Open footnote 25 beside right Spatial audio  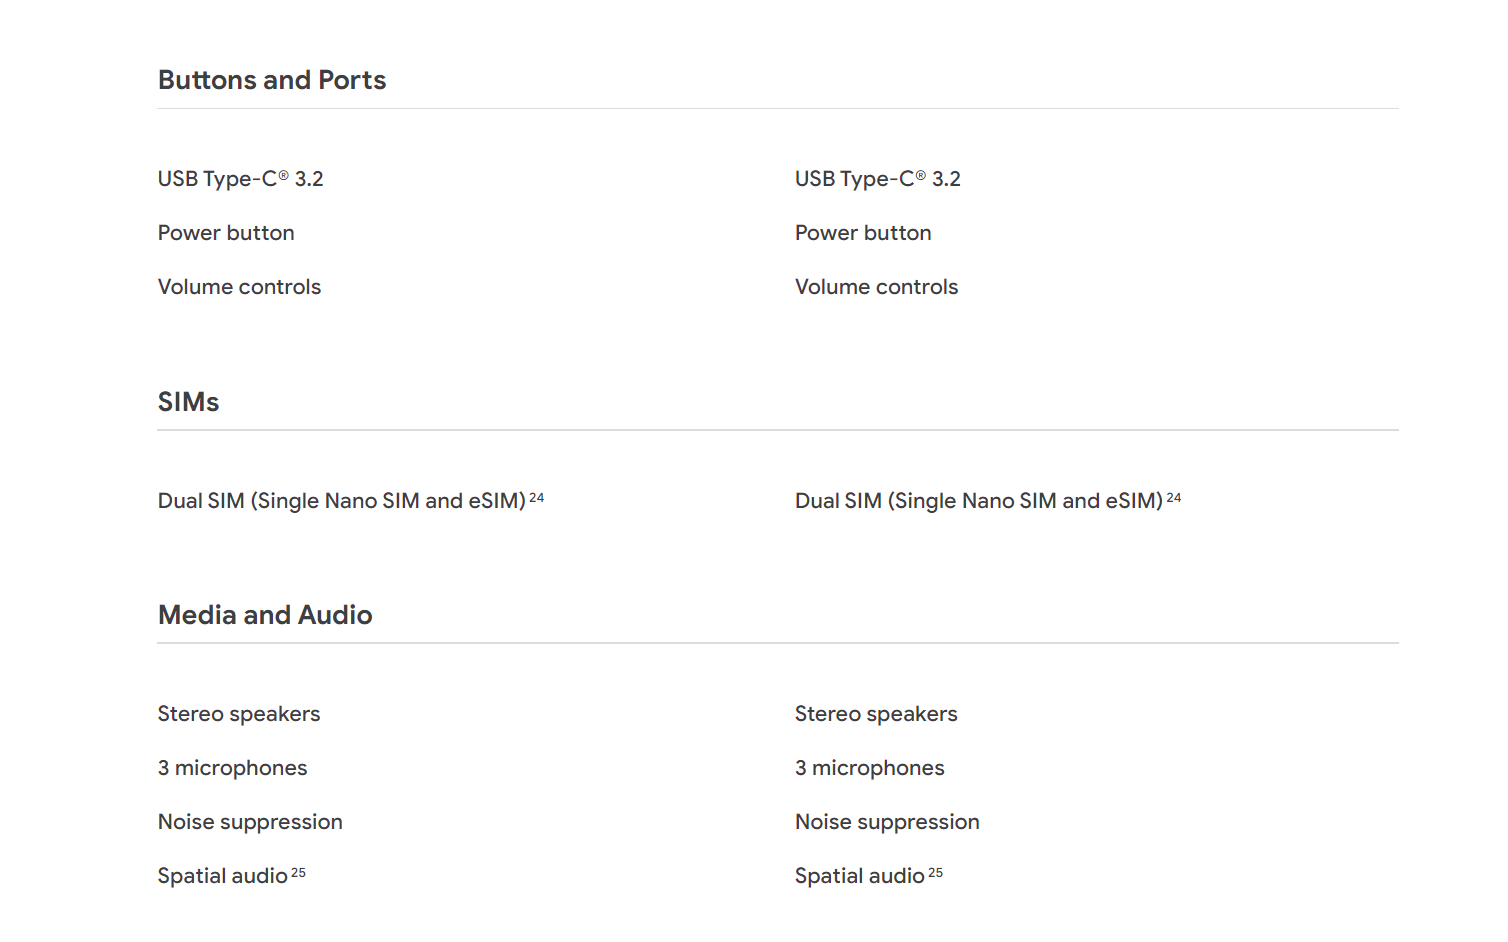[x=935, y=873]
